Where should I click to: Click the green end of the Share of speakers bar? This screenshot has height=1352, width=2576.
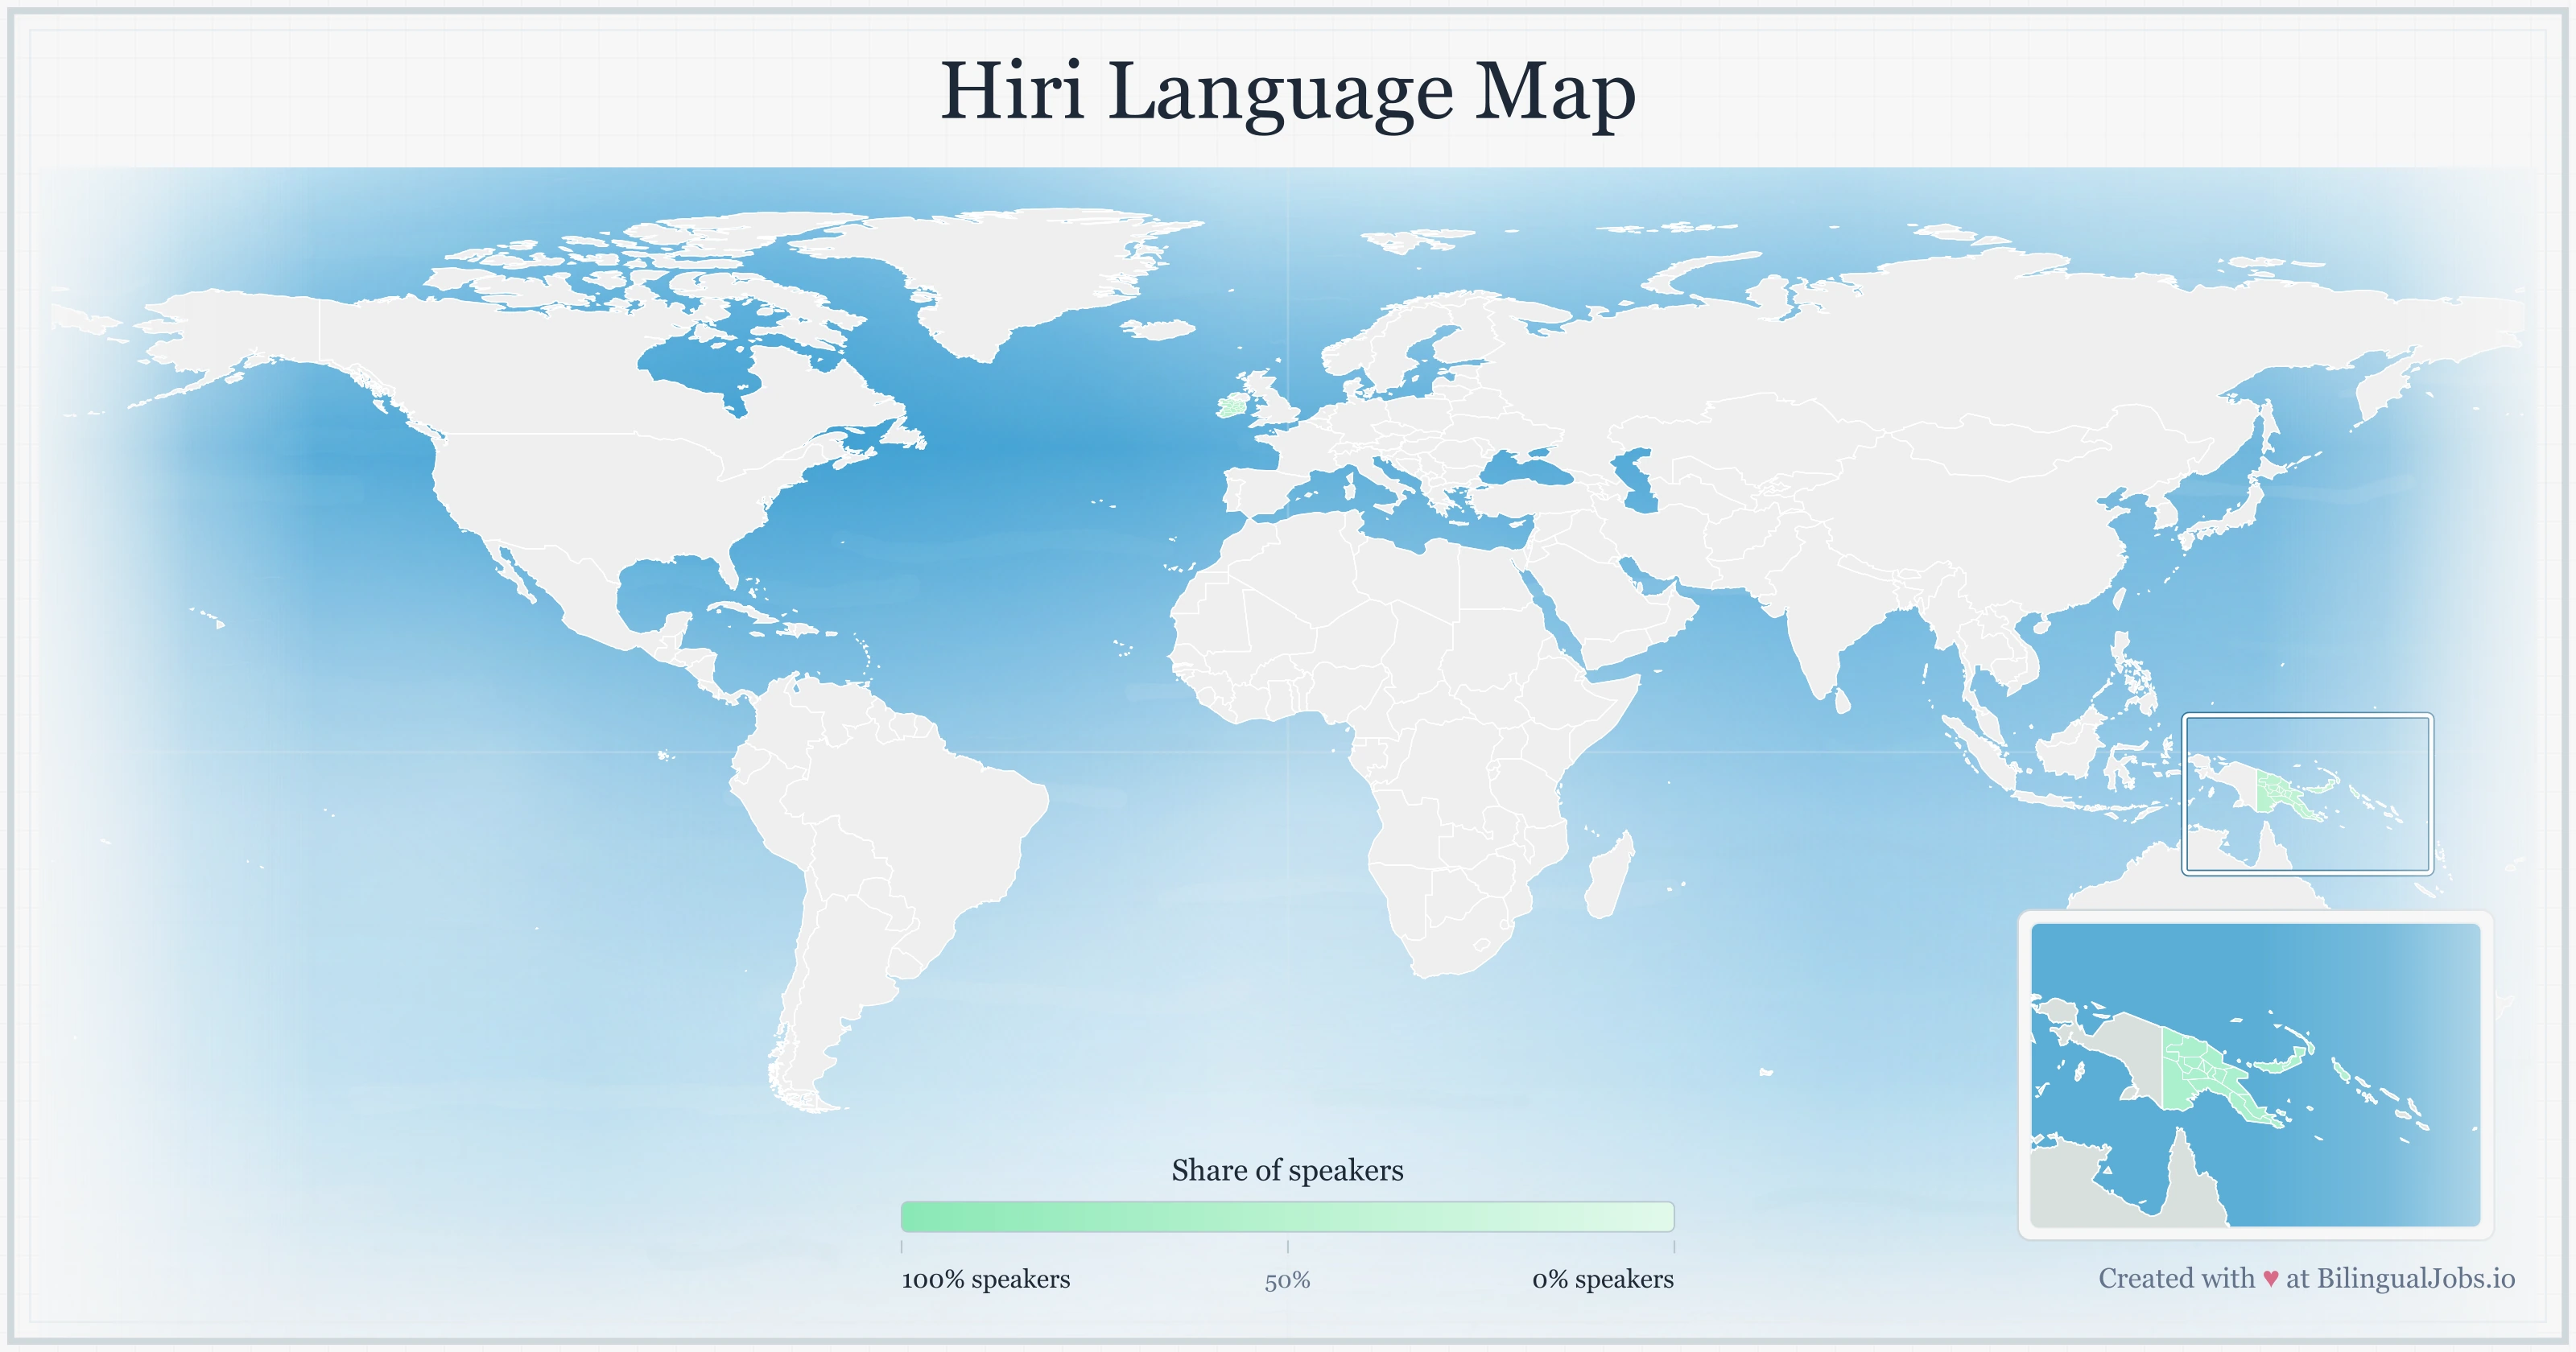[930, 1217]
